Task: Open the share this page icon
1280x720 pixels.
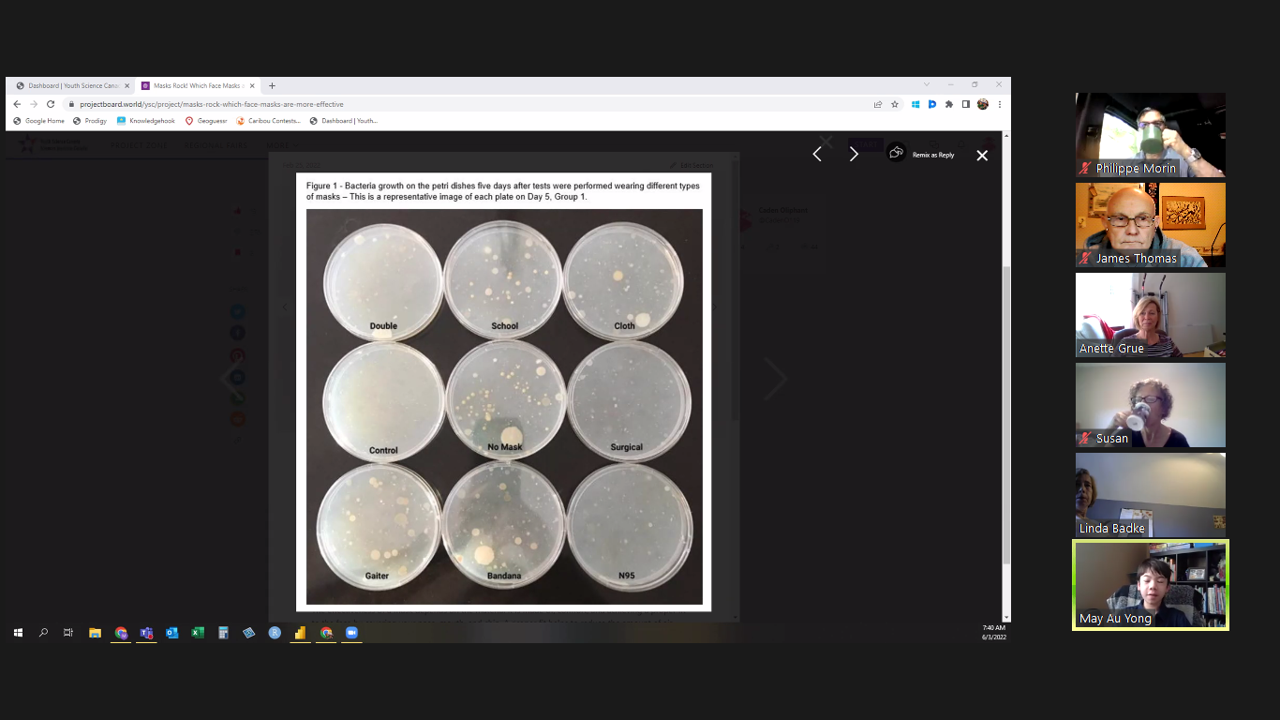Action: pos(878,104)
